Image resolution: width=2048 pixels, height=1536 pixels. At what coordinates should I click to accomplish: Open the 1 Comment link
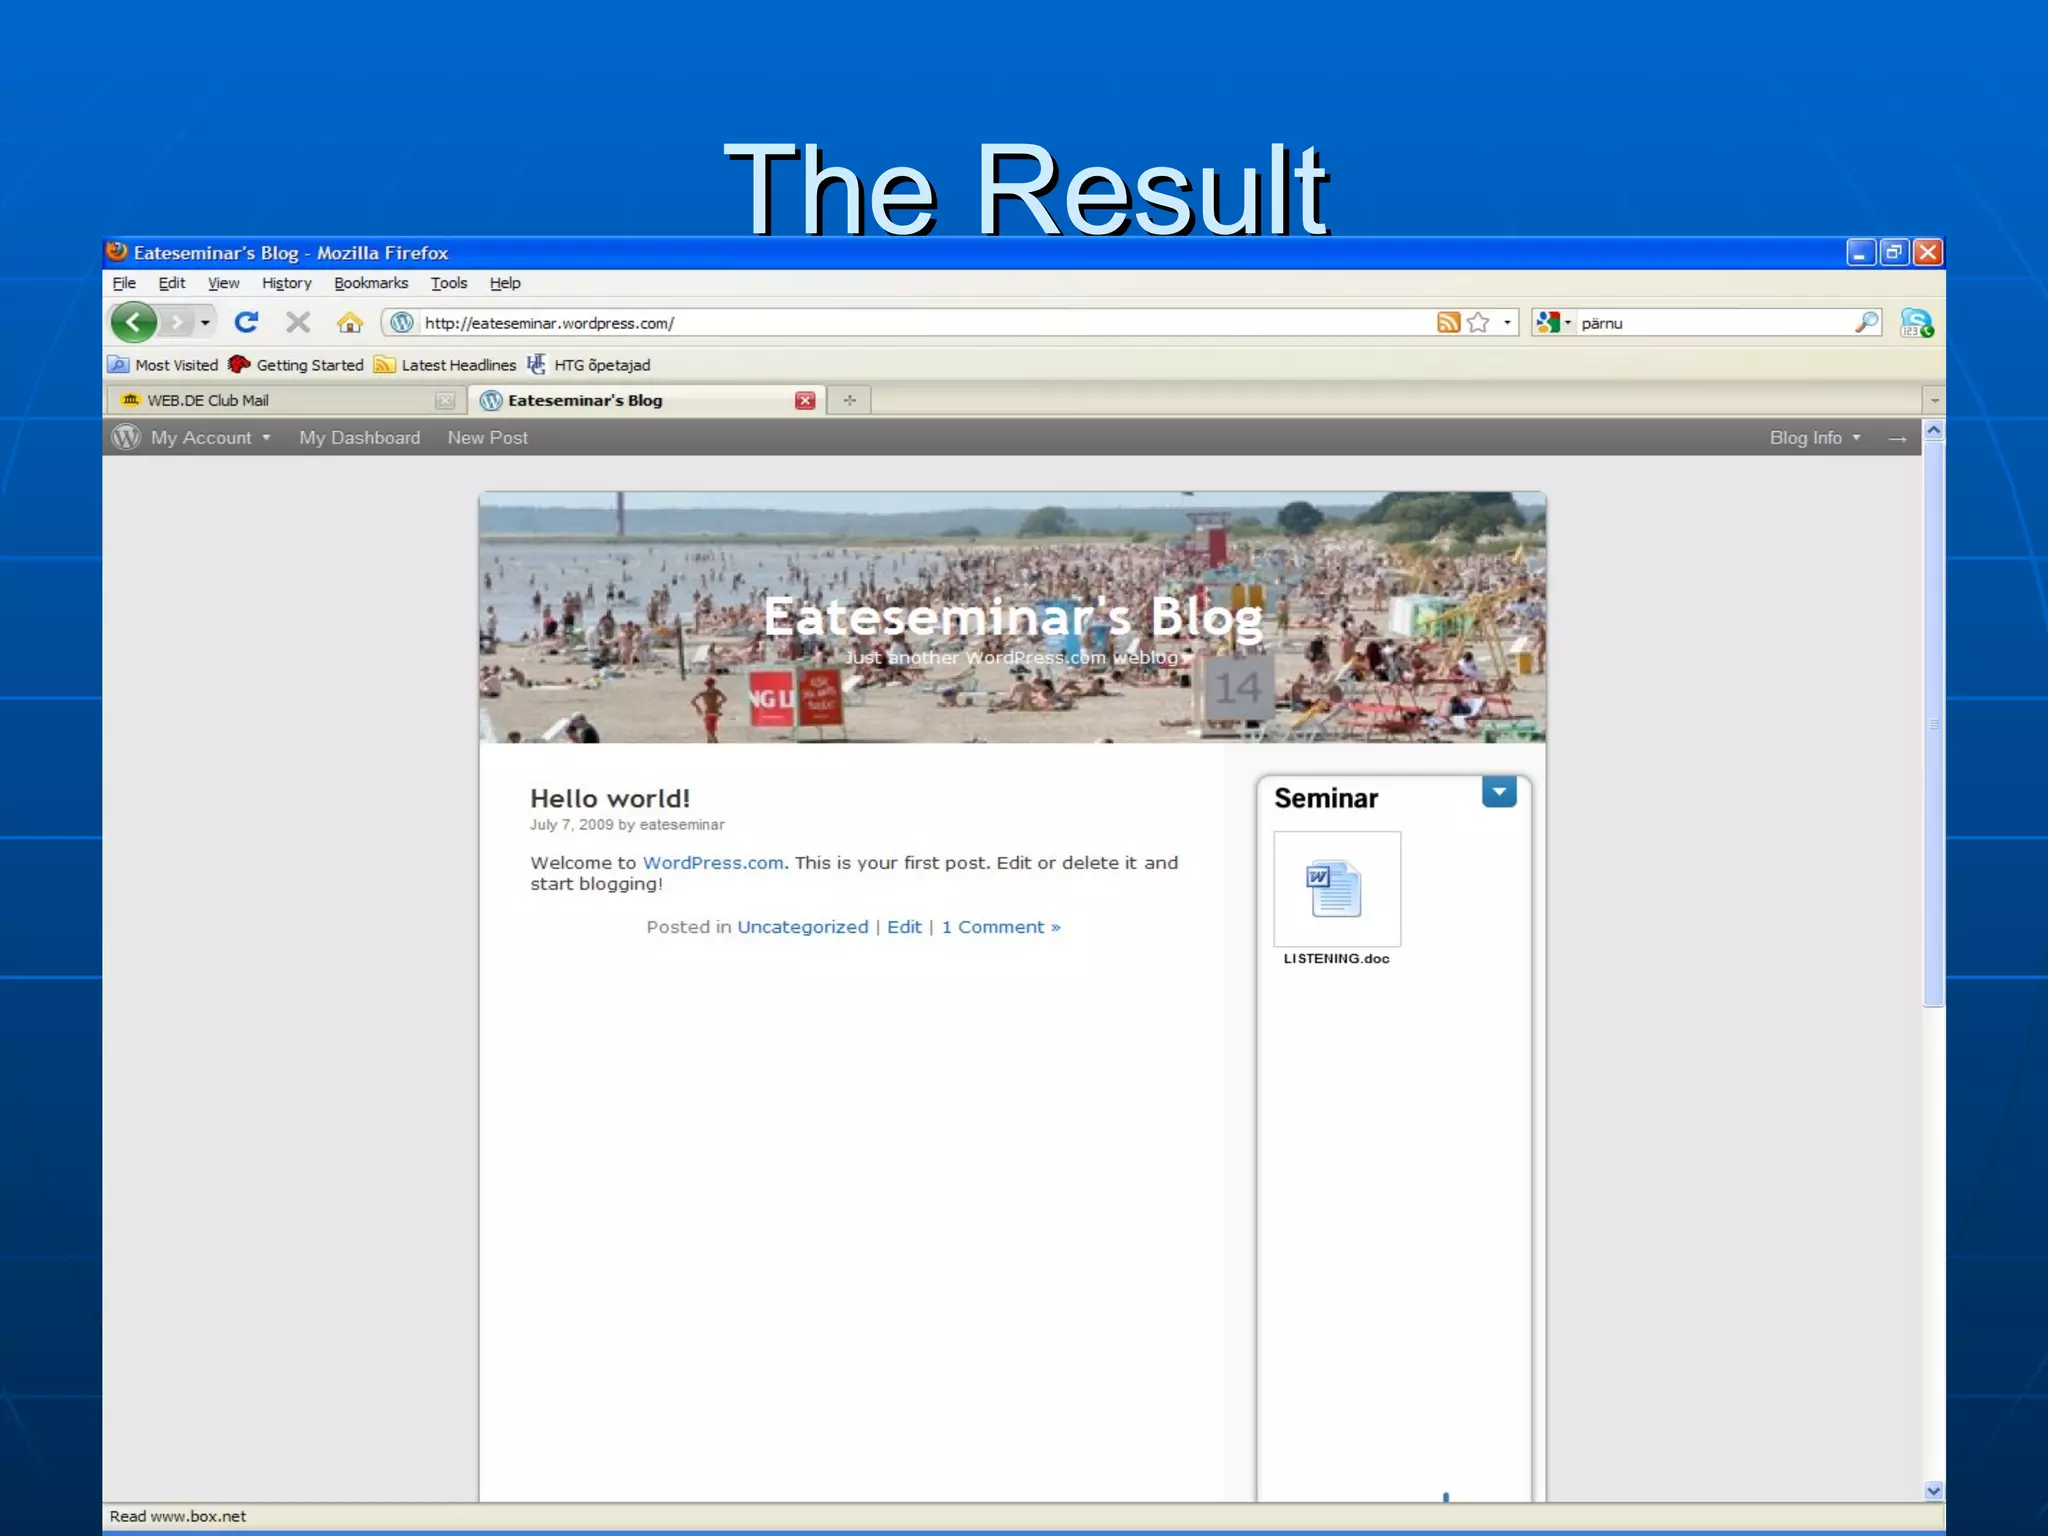tap(1000, 927)
